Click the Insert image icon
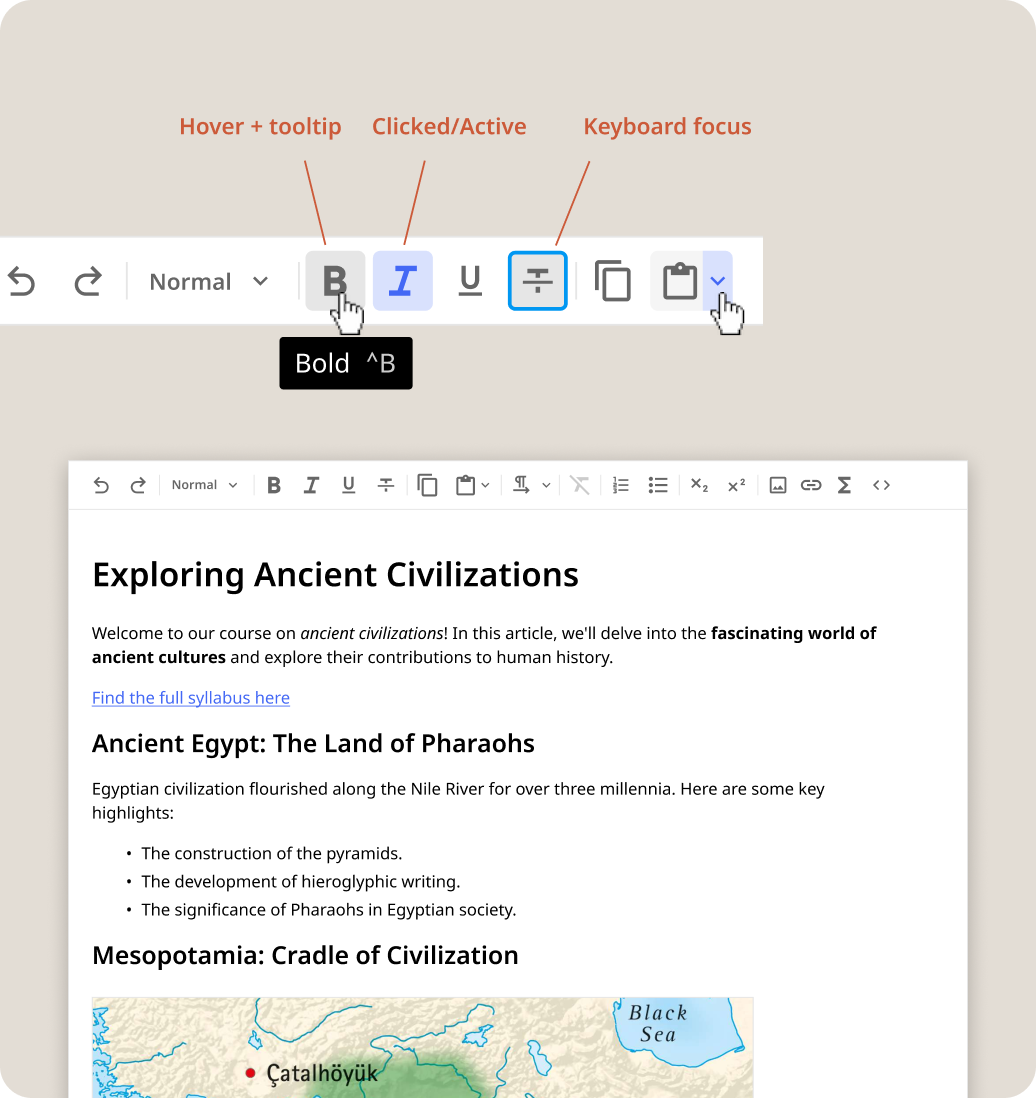 click(x=778, y=485)
